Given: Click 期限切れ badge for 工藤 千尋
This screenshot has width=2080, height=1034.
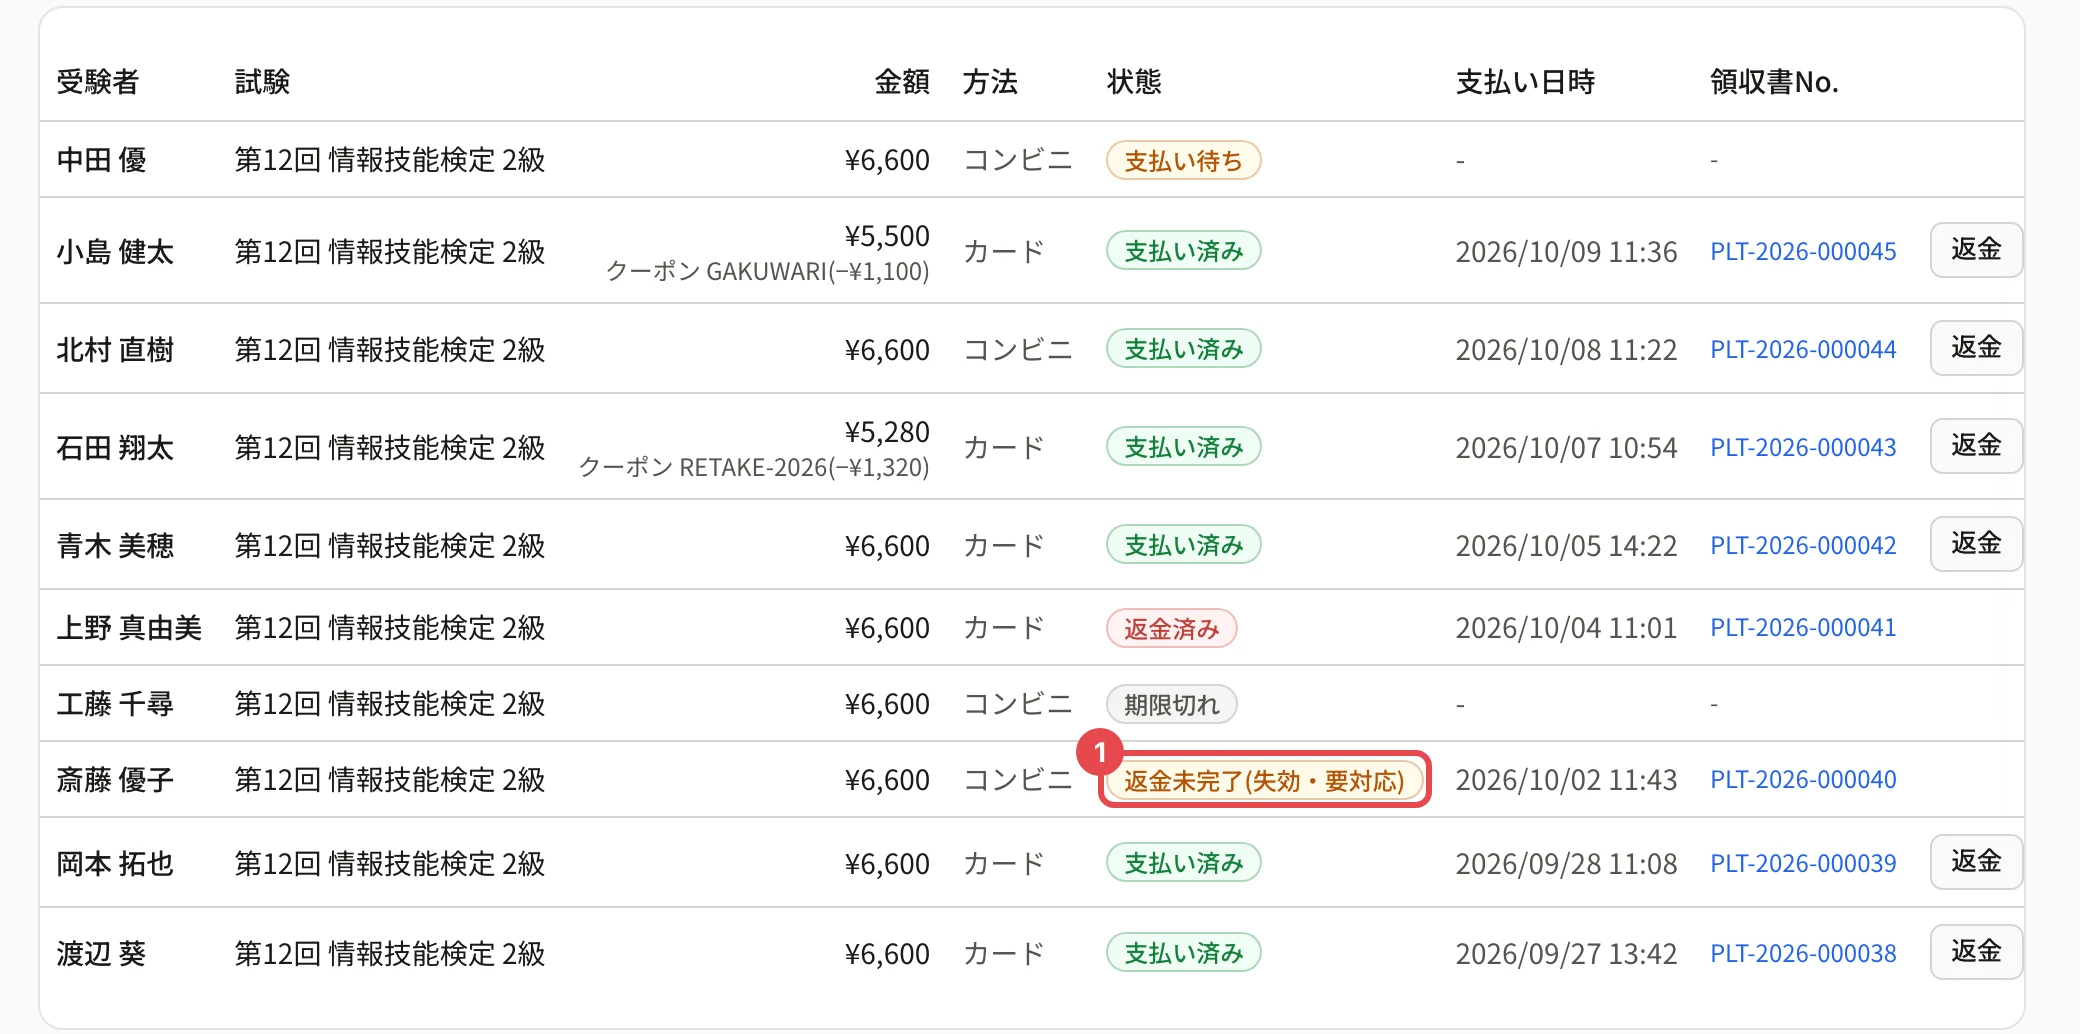Looking at the screenshot, I should tap(1171, 704).
